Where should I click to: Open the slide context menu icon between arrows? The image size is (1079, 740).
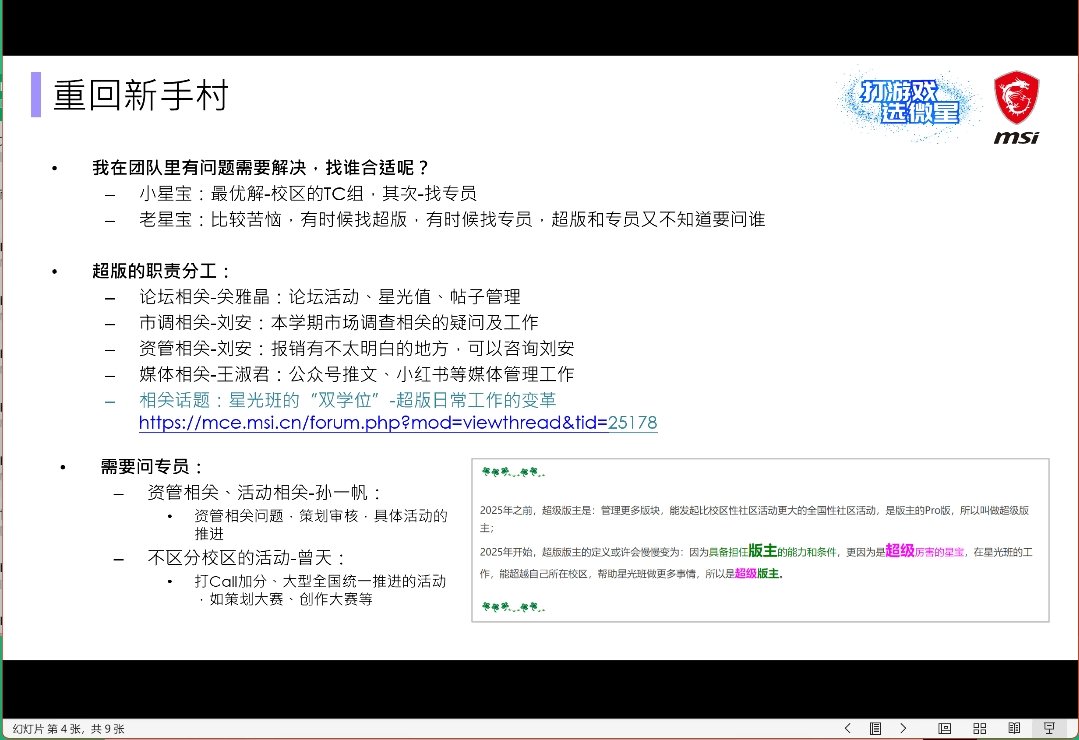pyautogui.click(x=875, y=728)
